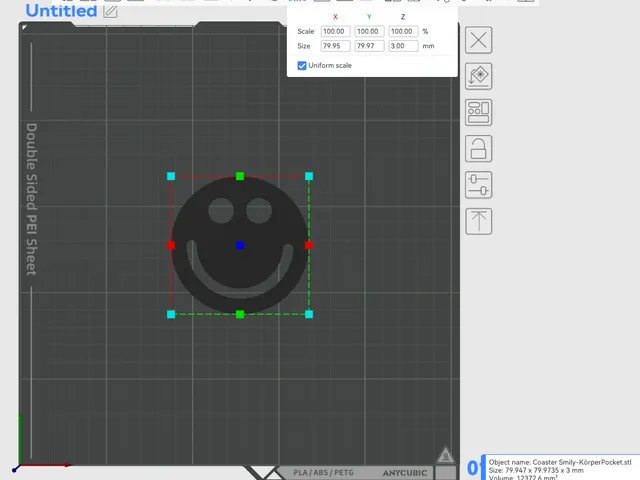The height and width of the screenshot is (480, 640).
Task: Click the bottom-left cyan corner scale handle
Action: (171, 314)
